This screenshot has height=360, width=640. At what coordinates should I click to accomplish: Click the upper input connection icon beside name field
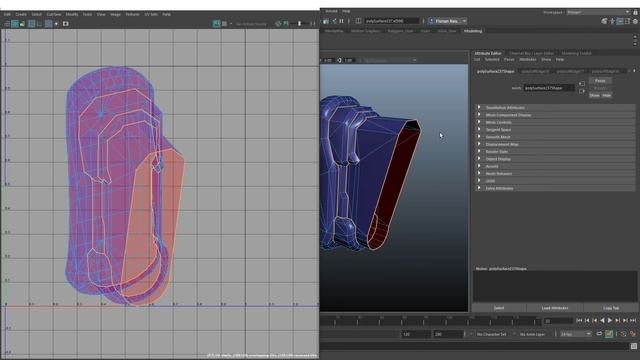point(582,84)
